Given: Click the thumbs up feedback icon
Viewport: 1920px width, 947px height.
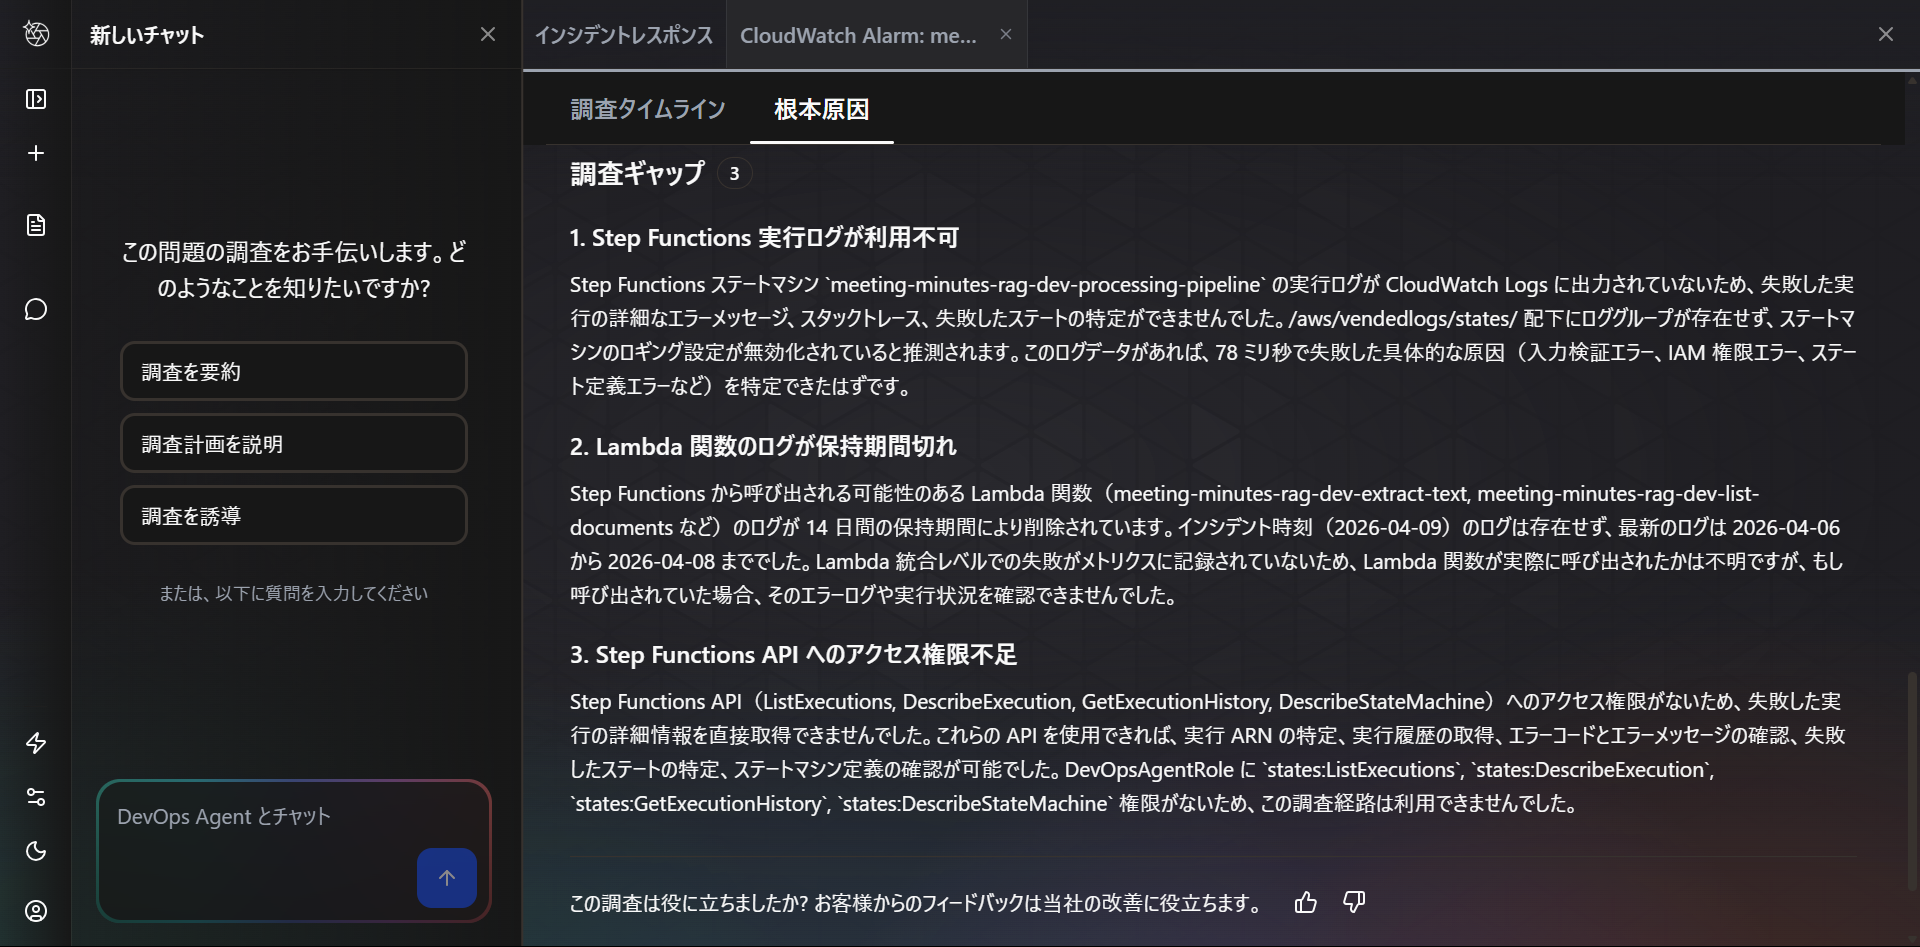Looking at the screenshot, I should pos(1306,903).
